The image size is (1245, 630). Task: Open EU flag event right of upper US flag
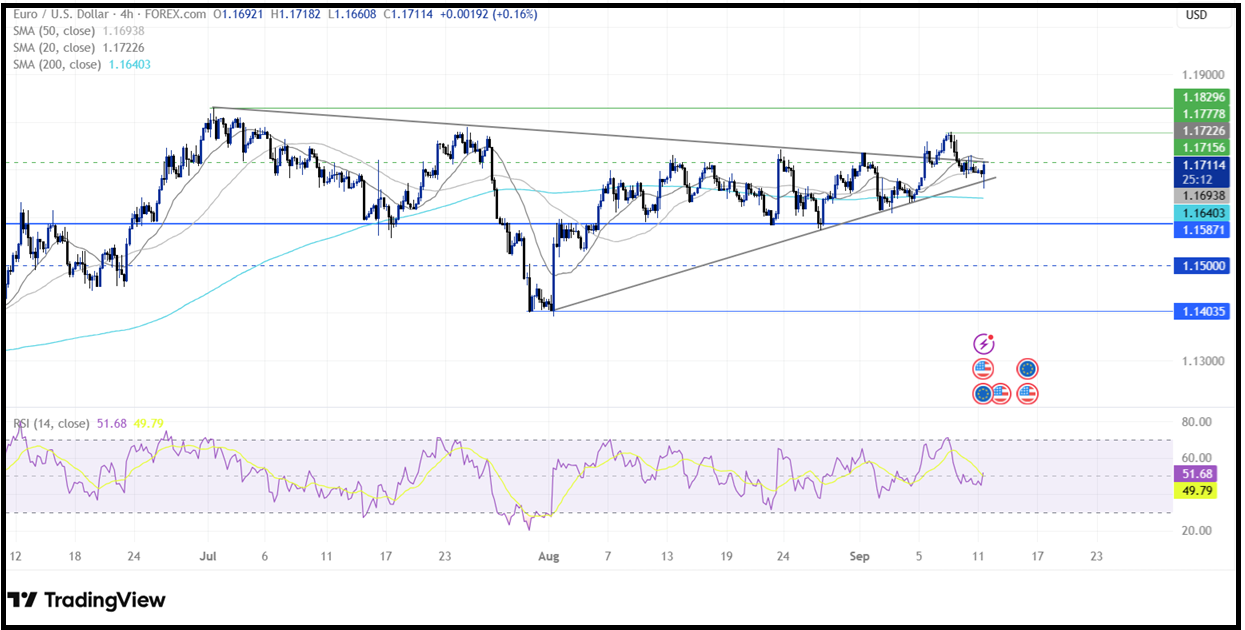[1027, 369]
